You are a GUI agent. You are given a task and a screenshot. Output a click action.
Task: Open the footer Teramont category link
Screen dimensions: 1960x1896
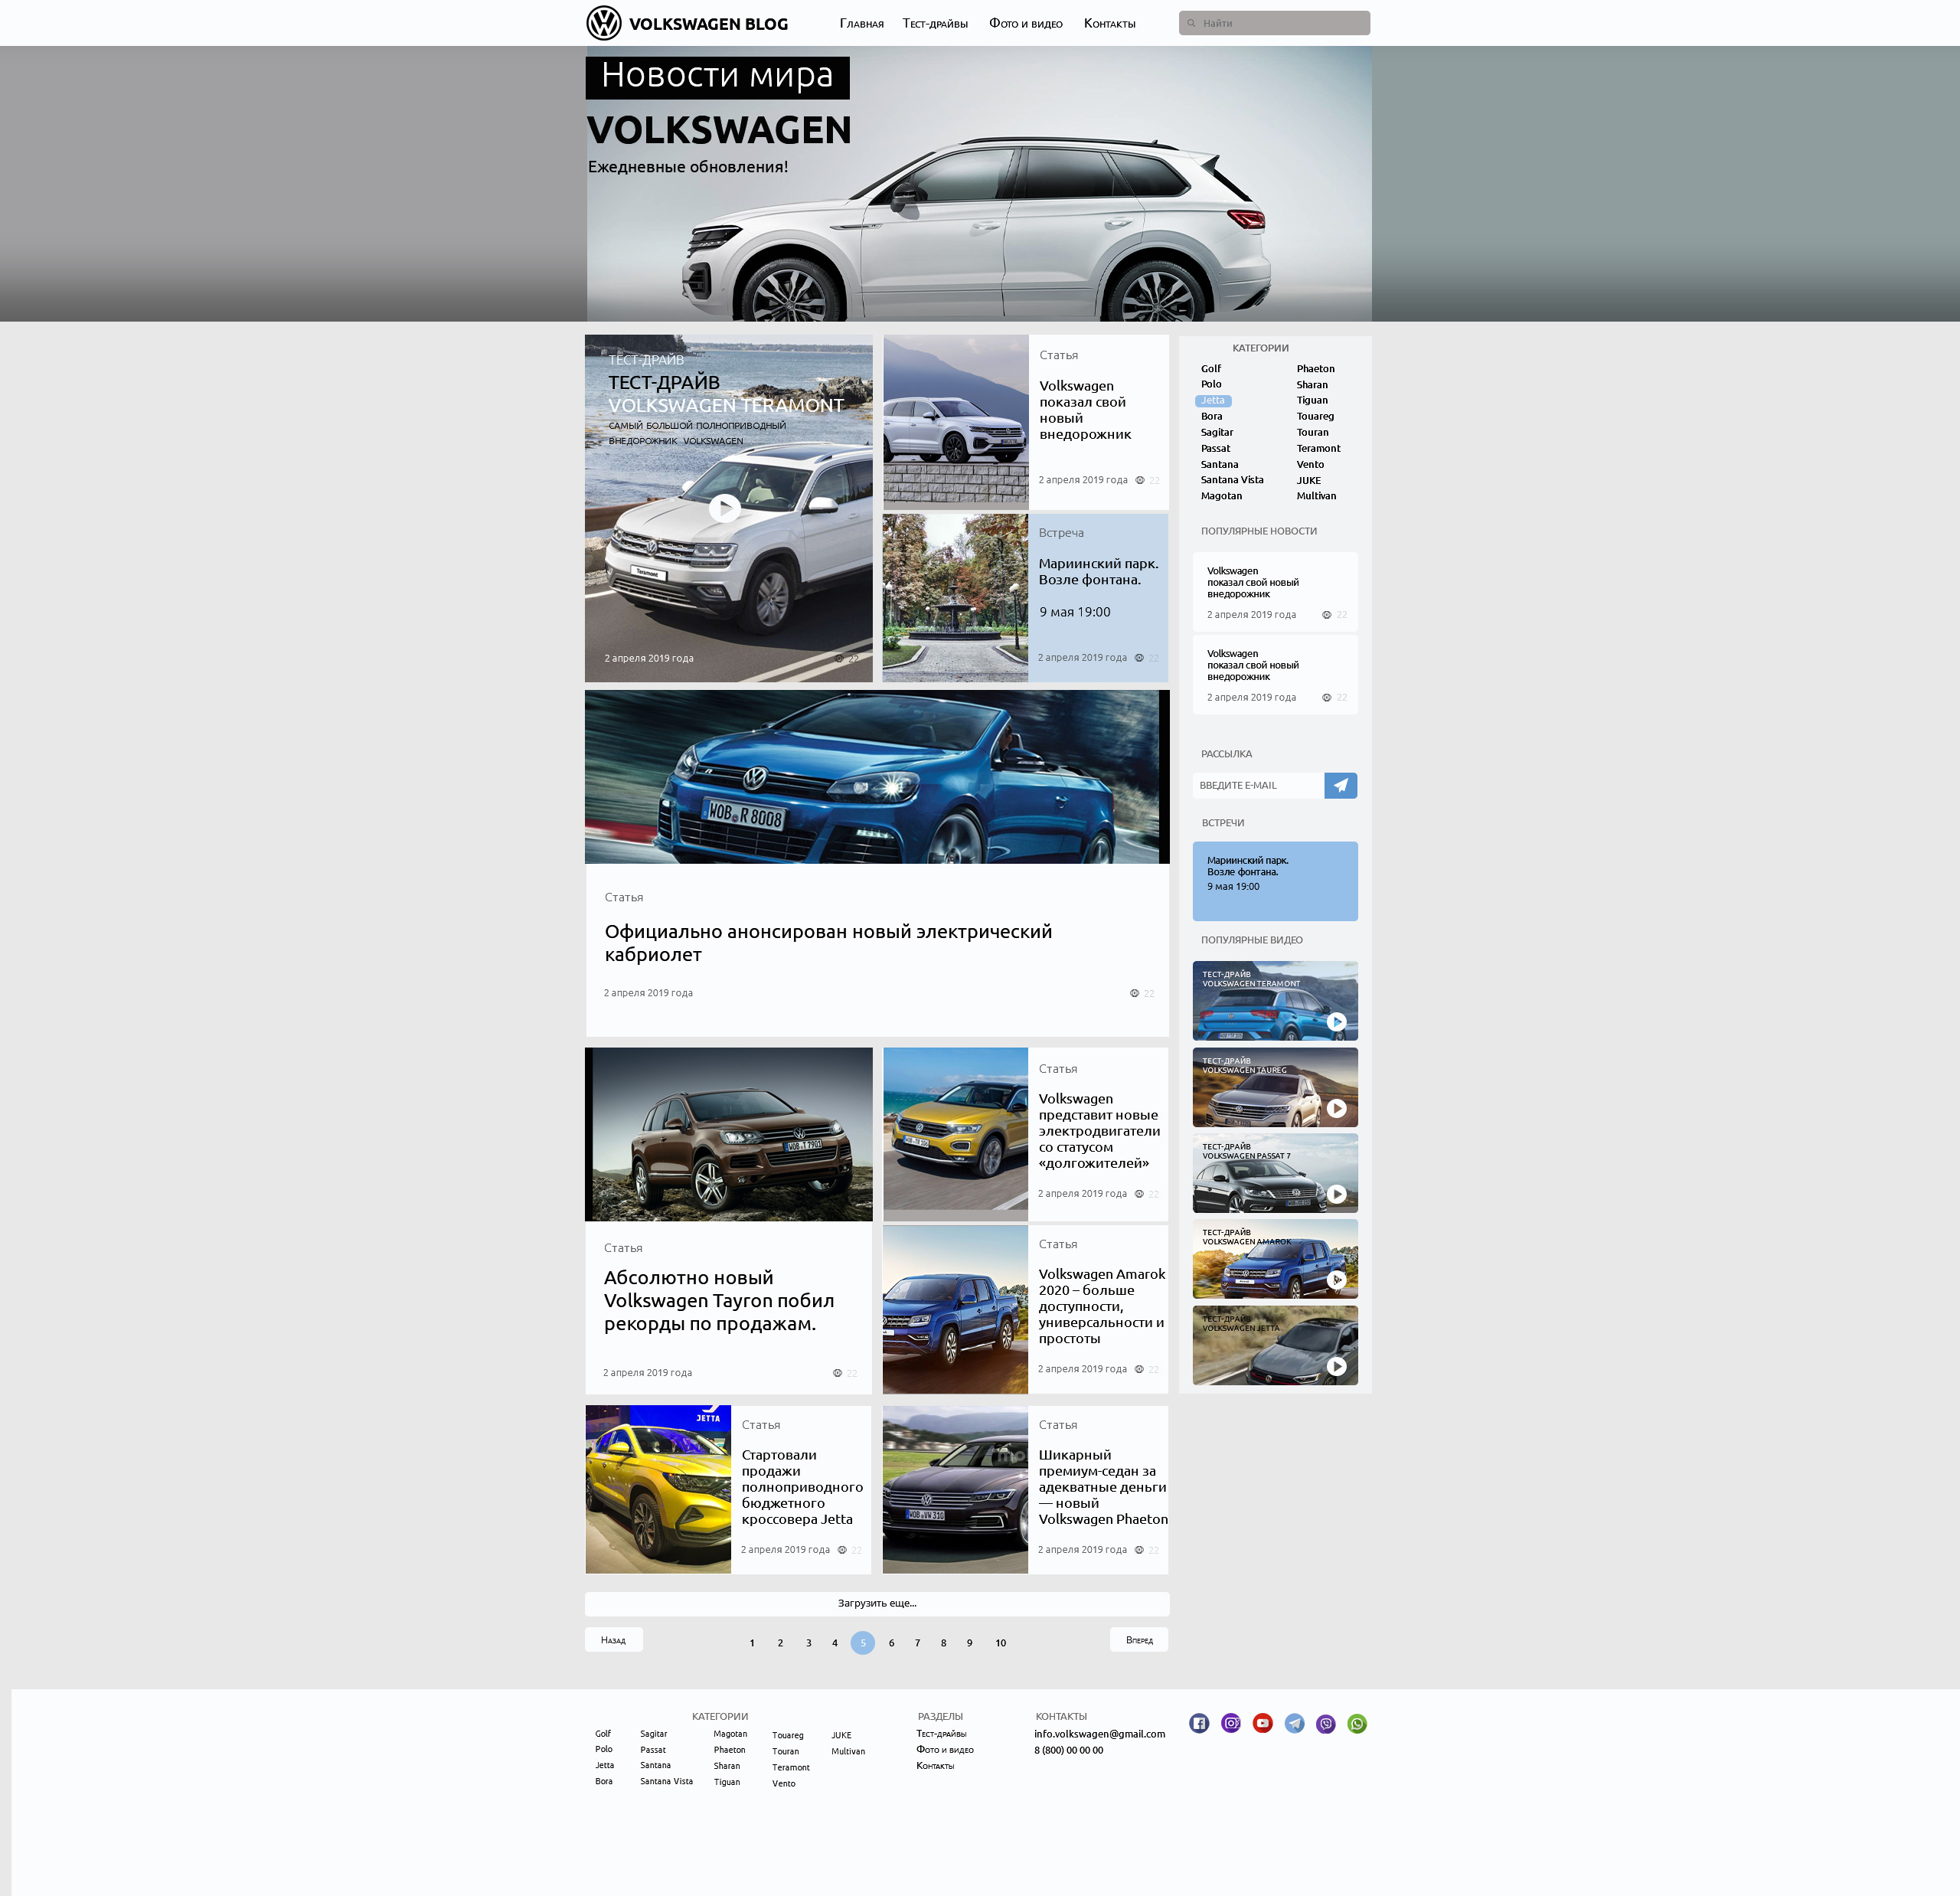pyautogui.click(x=791, y=1768)
